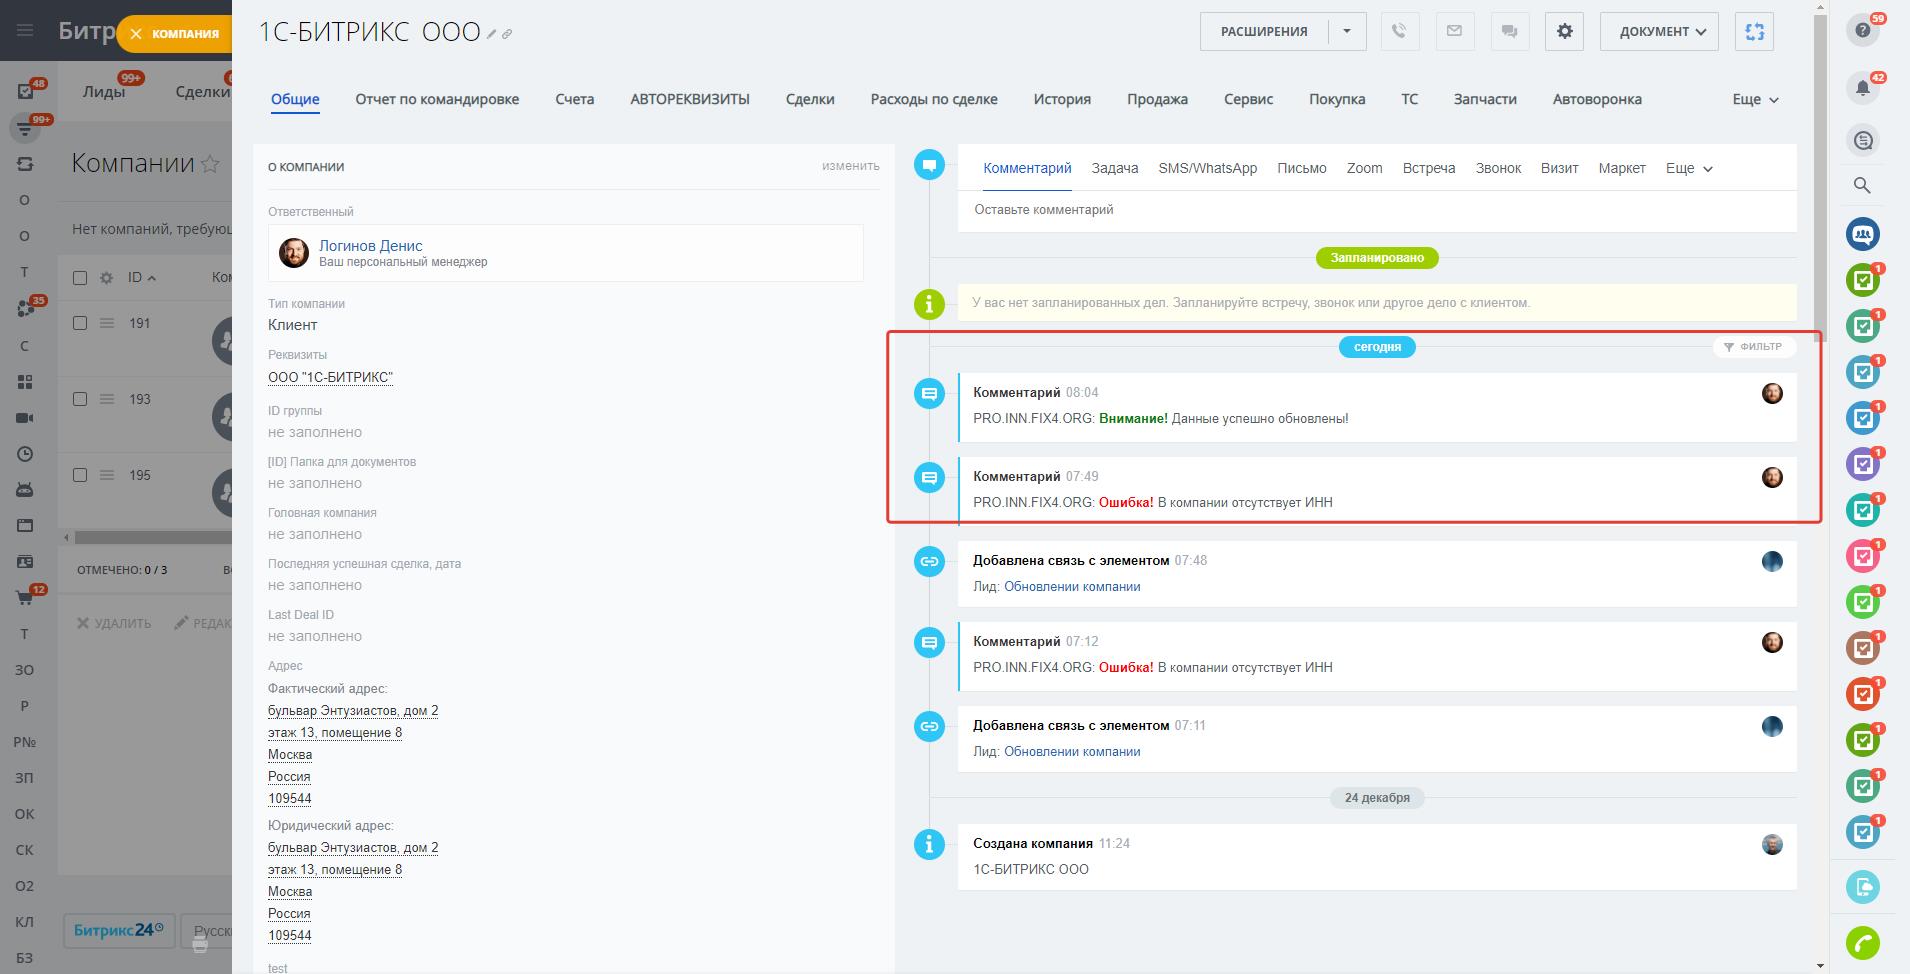Open the Счета tab
The width and height of the screenshot is (1910, 974).
575,99
